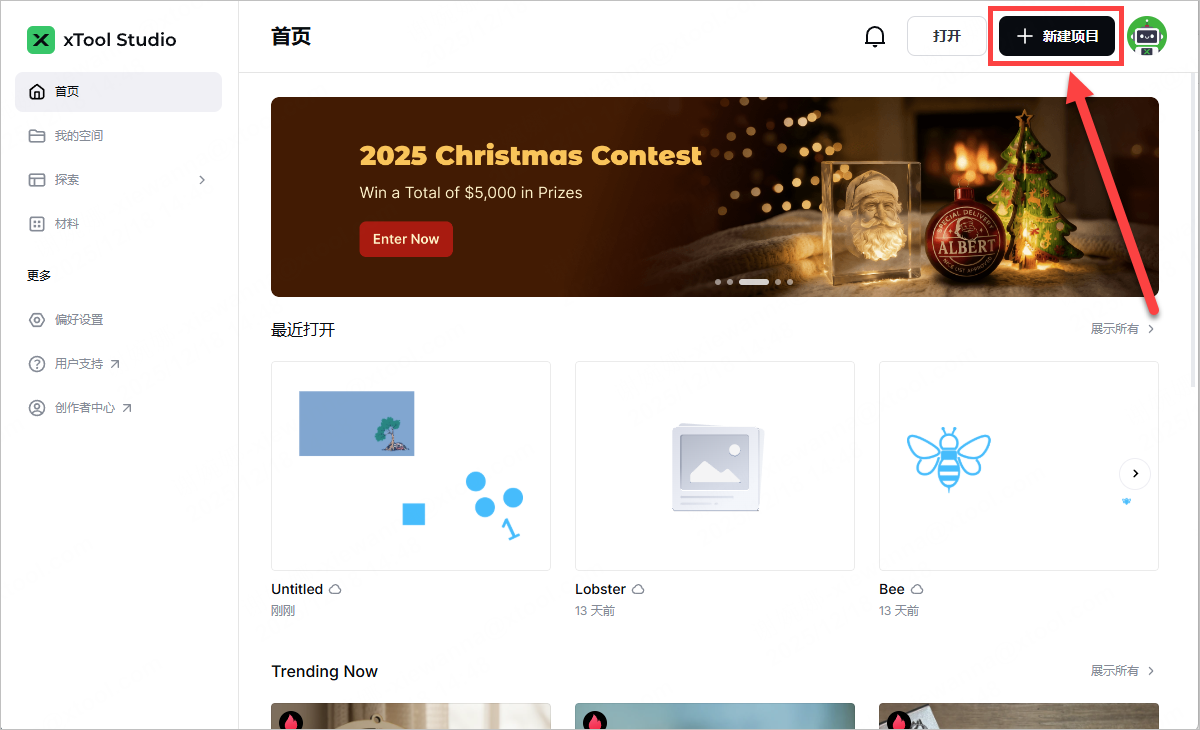Screen dimensions: 1200x730
Task: Expand the 探索 submenu chevron
Action: (x=202, y=180)
